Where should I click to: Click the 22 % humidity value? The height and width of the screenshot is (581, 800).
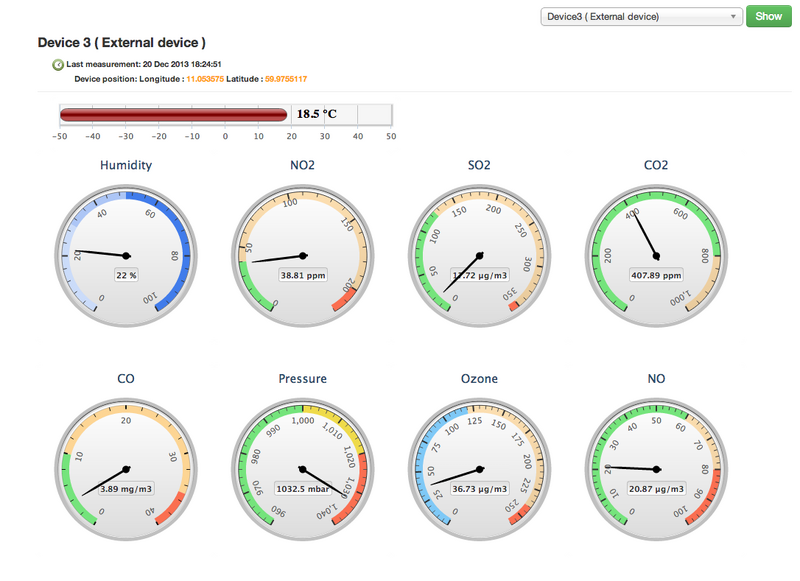tap(127, 275)
